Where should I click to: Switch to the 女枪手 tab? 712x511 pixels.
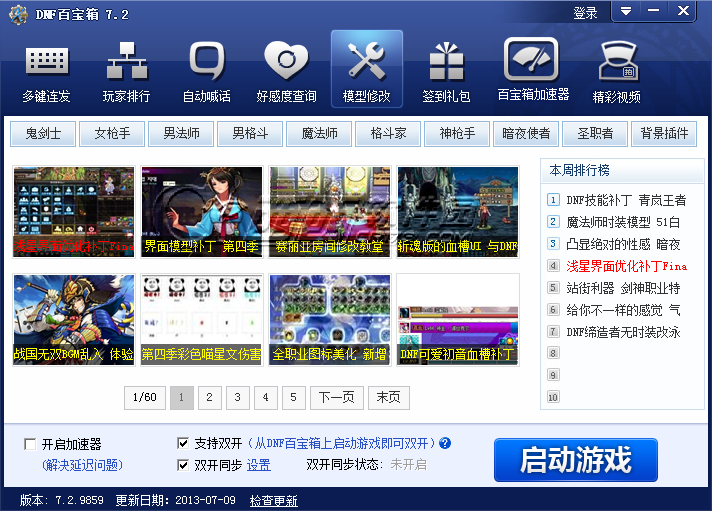point(112,134)
